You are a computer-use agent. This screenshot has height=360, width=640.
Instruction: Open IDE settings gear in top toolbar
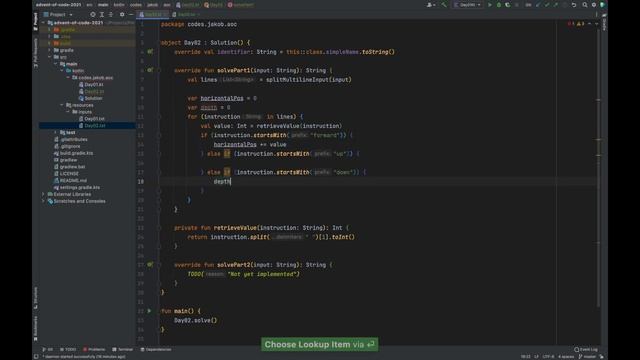[x=594, y=5]
